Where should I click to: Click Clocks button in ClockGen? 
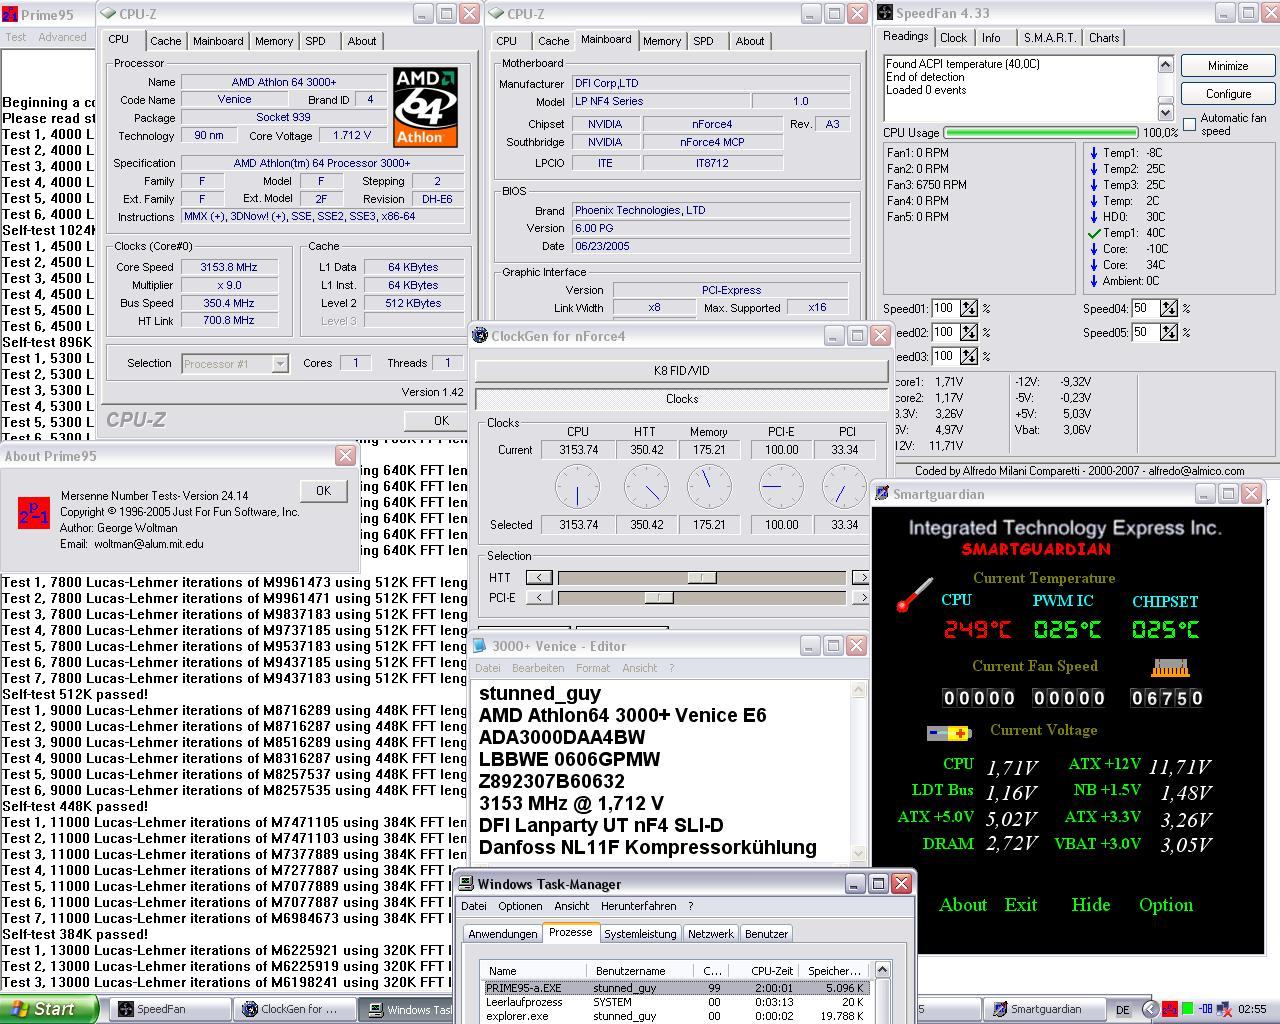click(x=681, y=399)
